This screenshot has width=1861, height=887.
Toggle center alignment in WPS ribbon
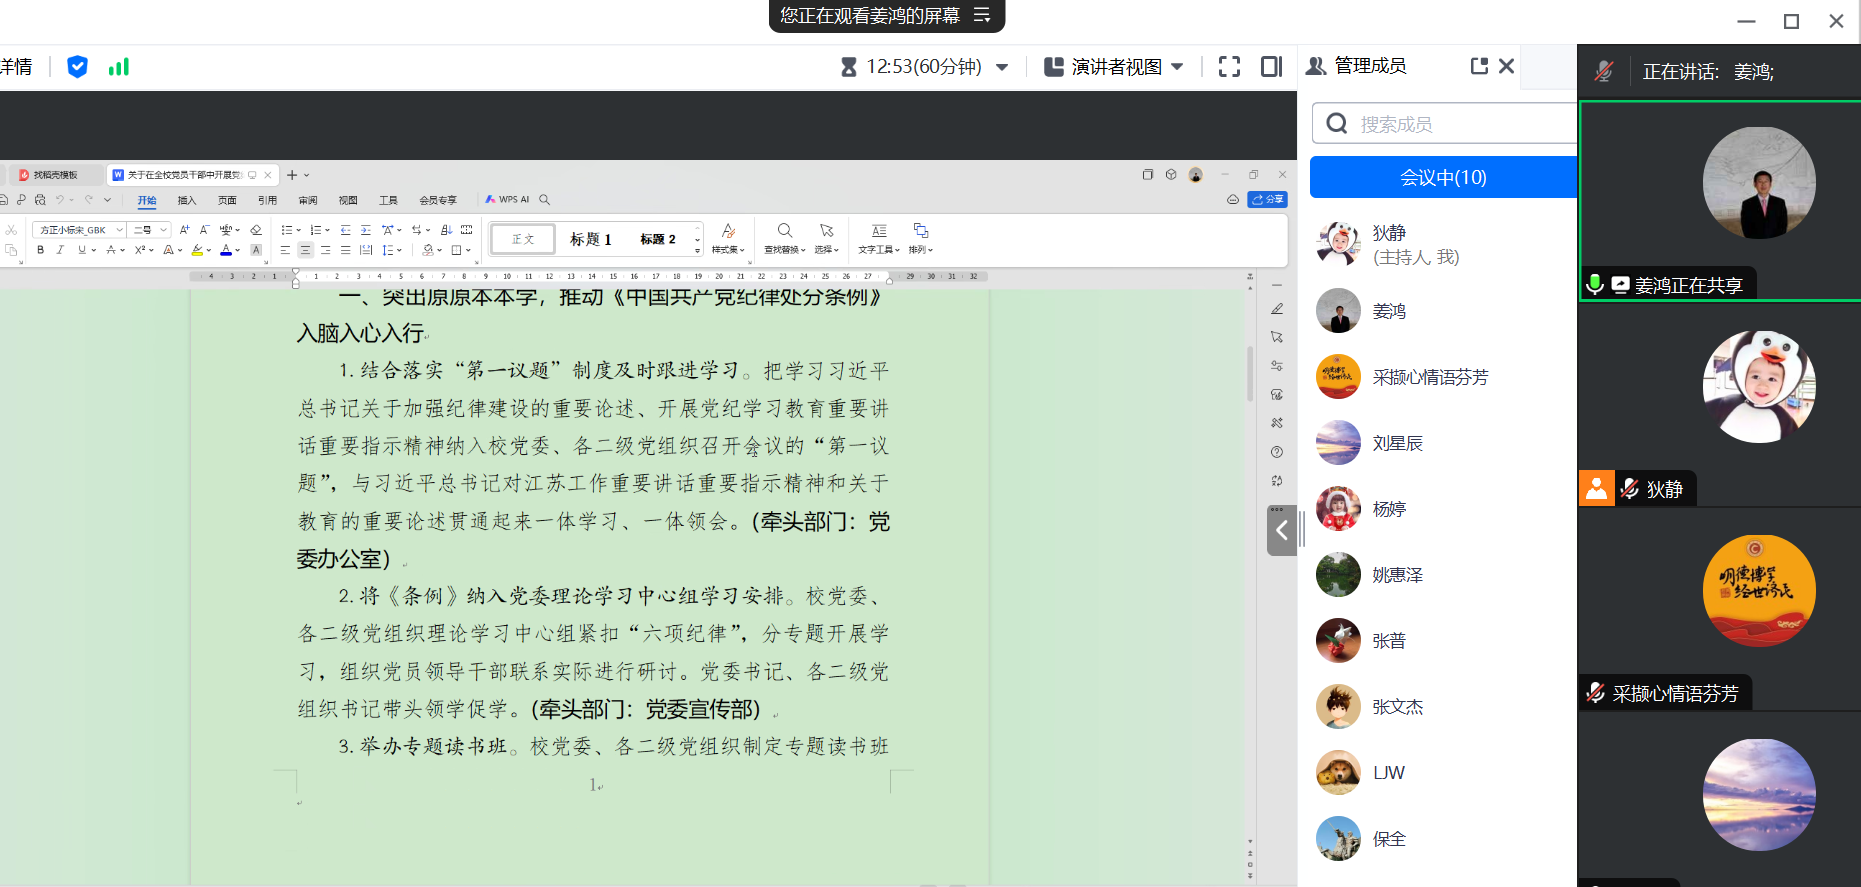coord(305,250)
